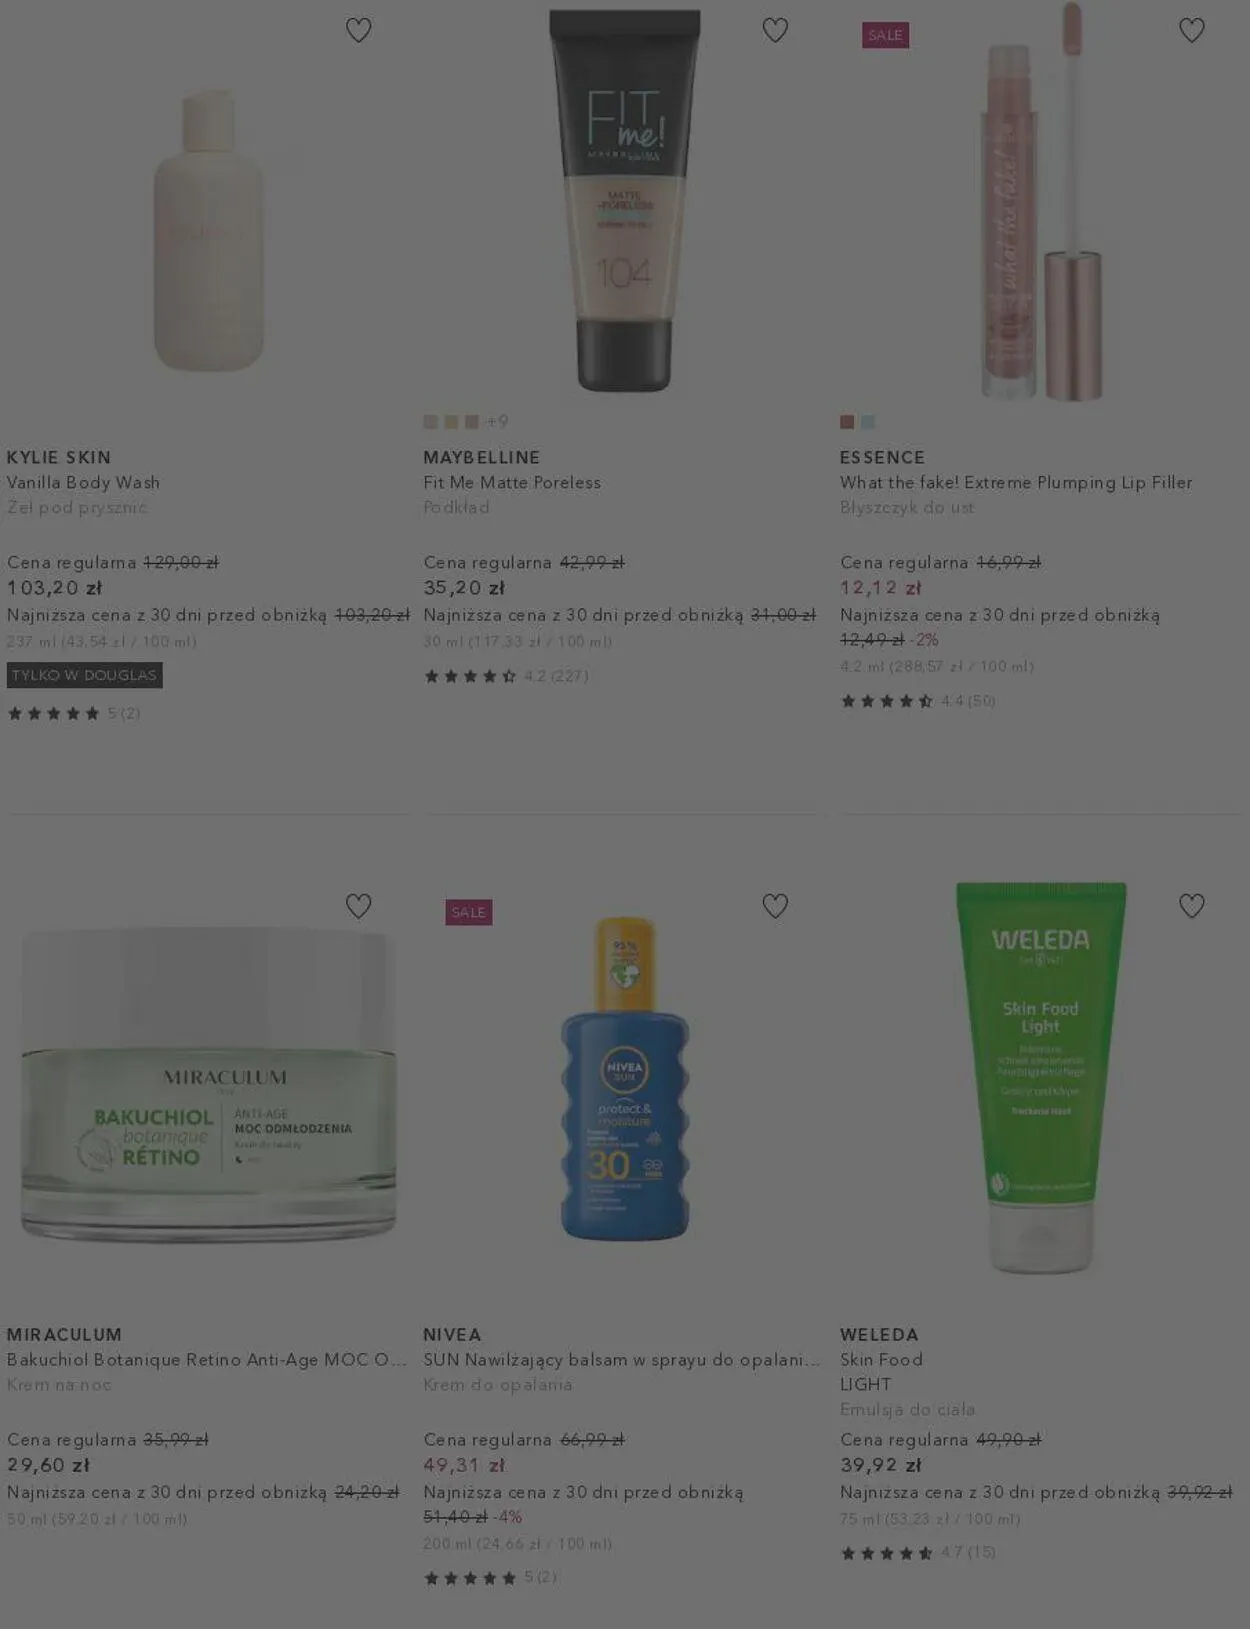The image size is (1250, 1629).
Task: Save Essence lip filler with heart icon
Action: coord(1191,30)
